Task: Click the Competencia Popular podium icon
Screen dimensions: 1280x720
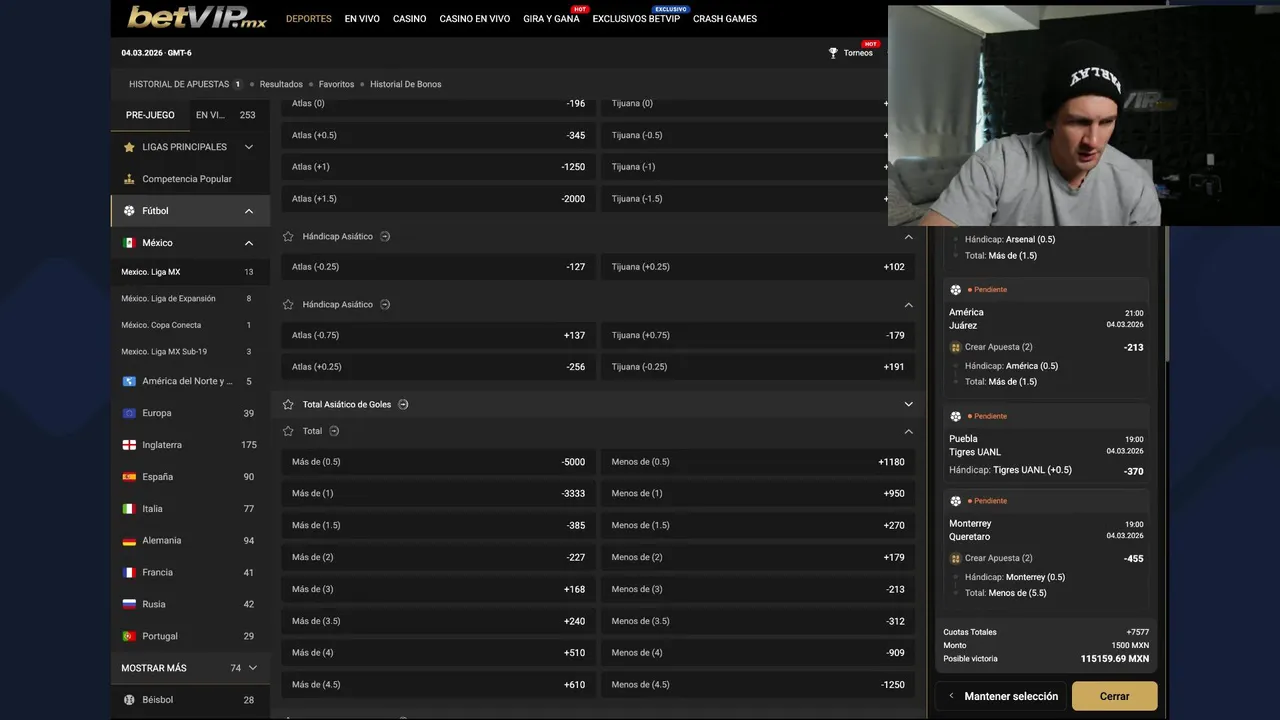Action: pyautogui.click(x=129, y=179)
